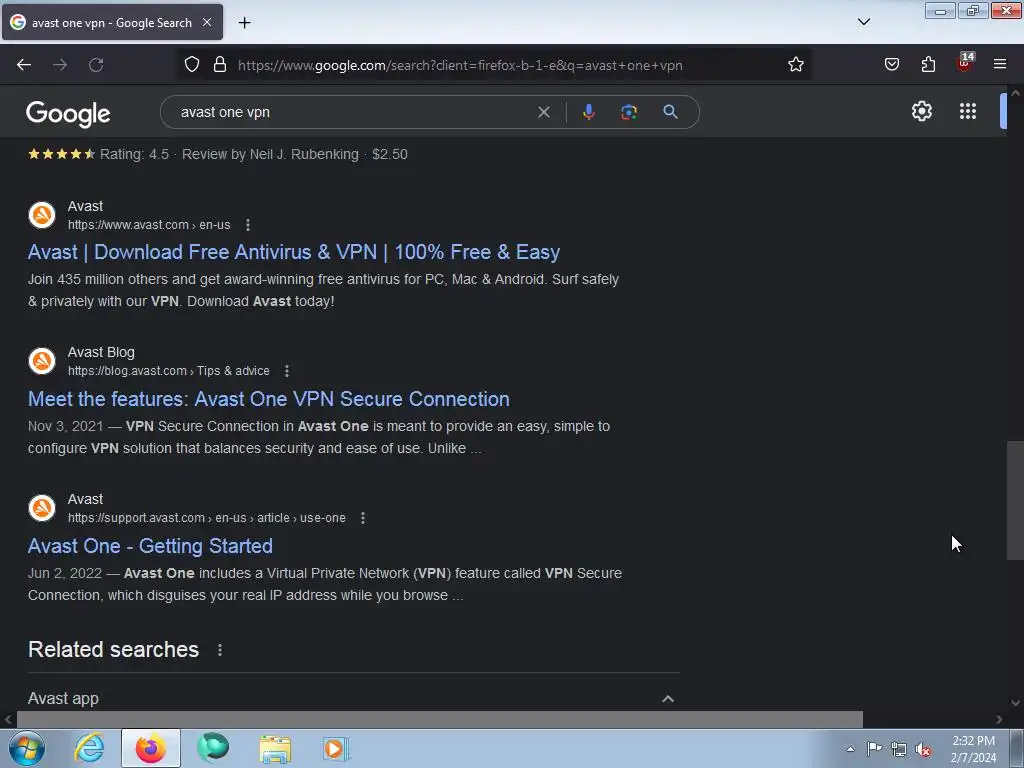Open the avast.com en-us result options
This screenshot has width=1024, height=768.
click(248, 225)
